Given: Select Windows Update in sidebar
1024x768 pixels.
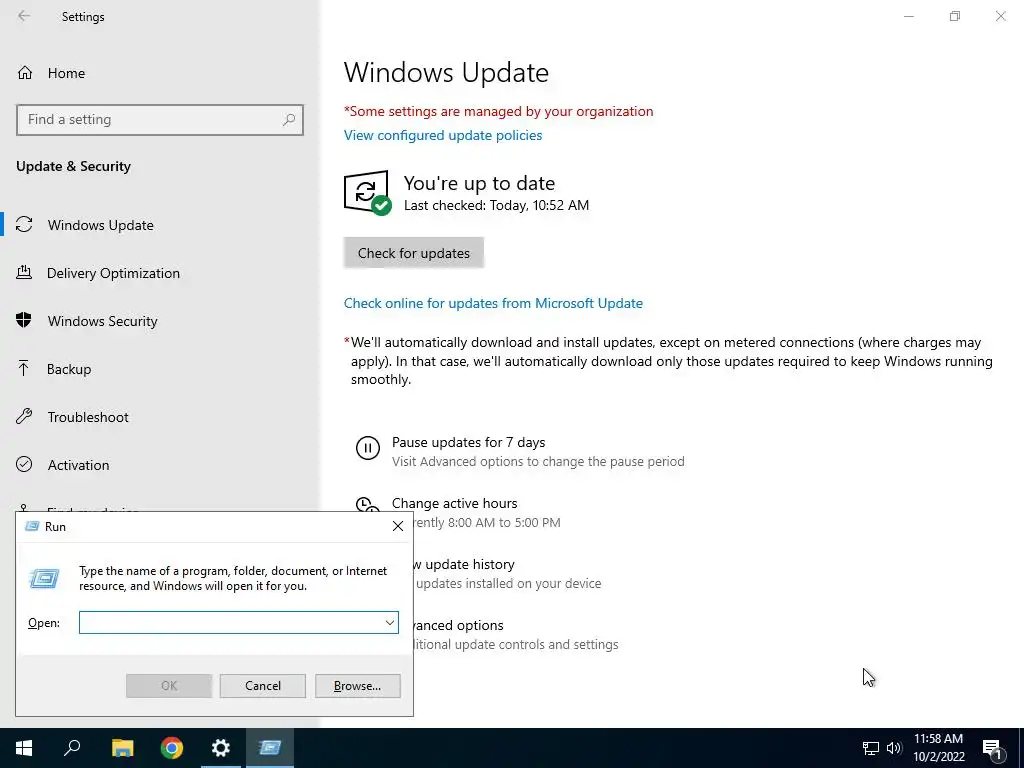Looking at the screenshot, I should point(101,225).
